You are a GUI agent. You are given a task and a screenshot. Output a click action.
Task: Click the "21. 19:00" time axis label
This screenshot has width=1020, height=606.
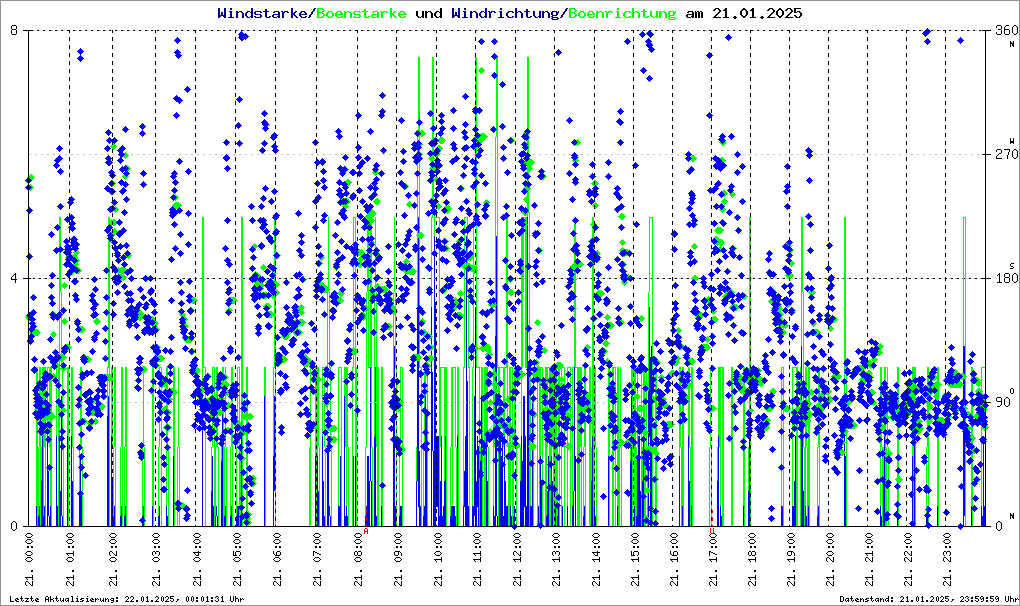pos(790,559)
